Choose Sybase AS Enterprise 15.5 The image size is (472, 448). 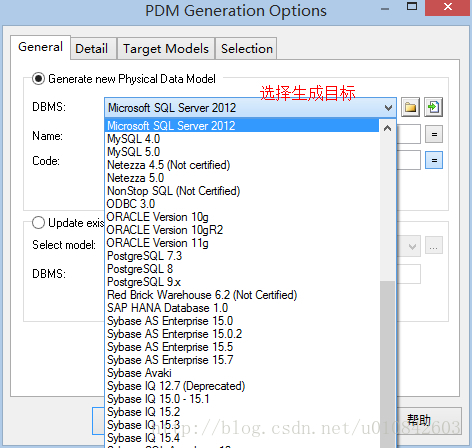242,347
